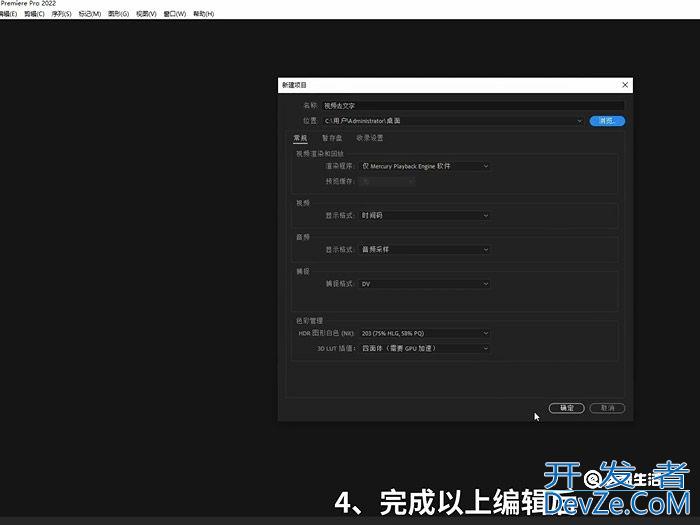The width and height of the screenshot is (700, 525).
Task: Open the HDR graphics white 203 dropdown
Action: coord(424,333)
